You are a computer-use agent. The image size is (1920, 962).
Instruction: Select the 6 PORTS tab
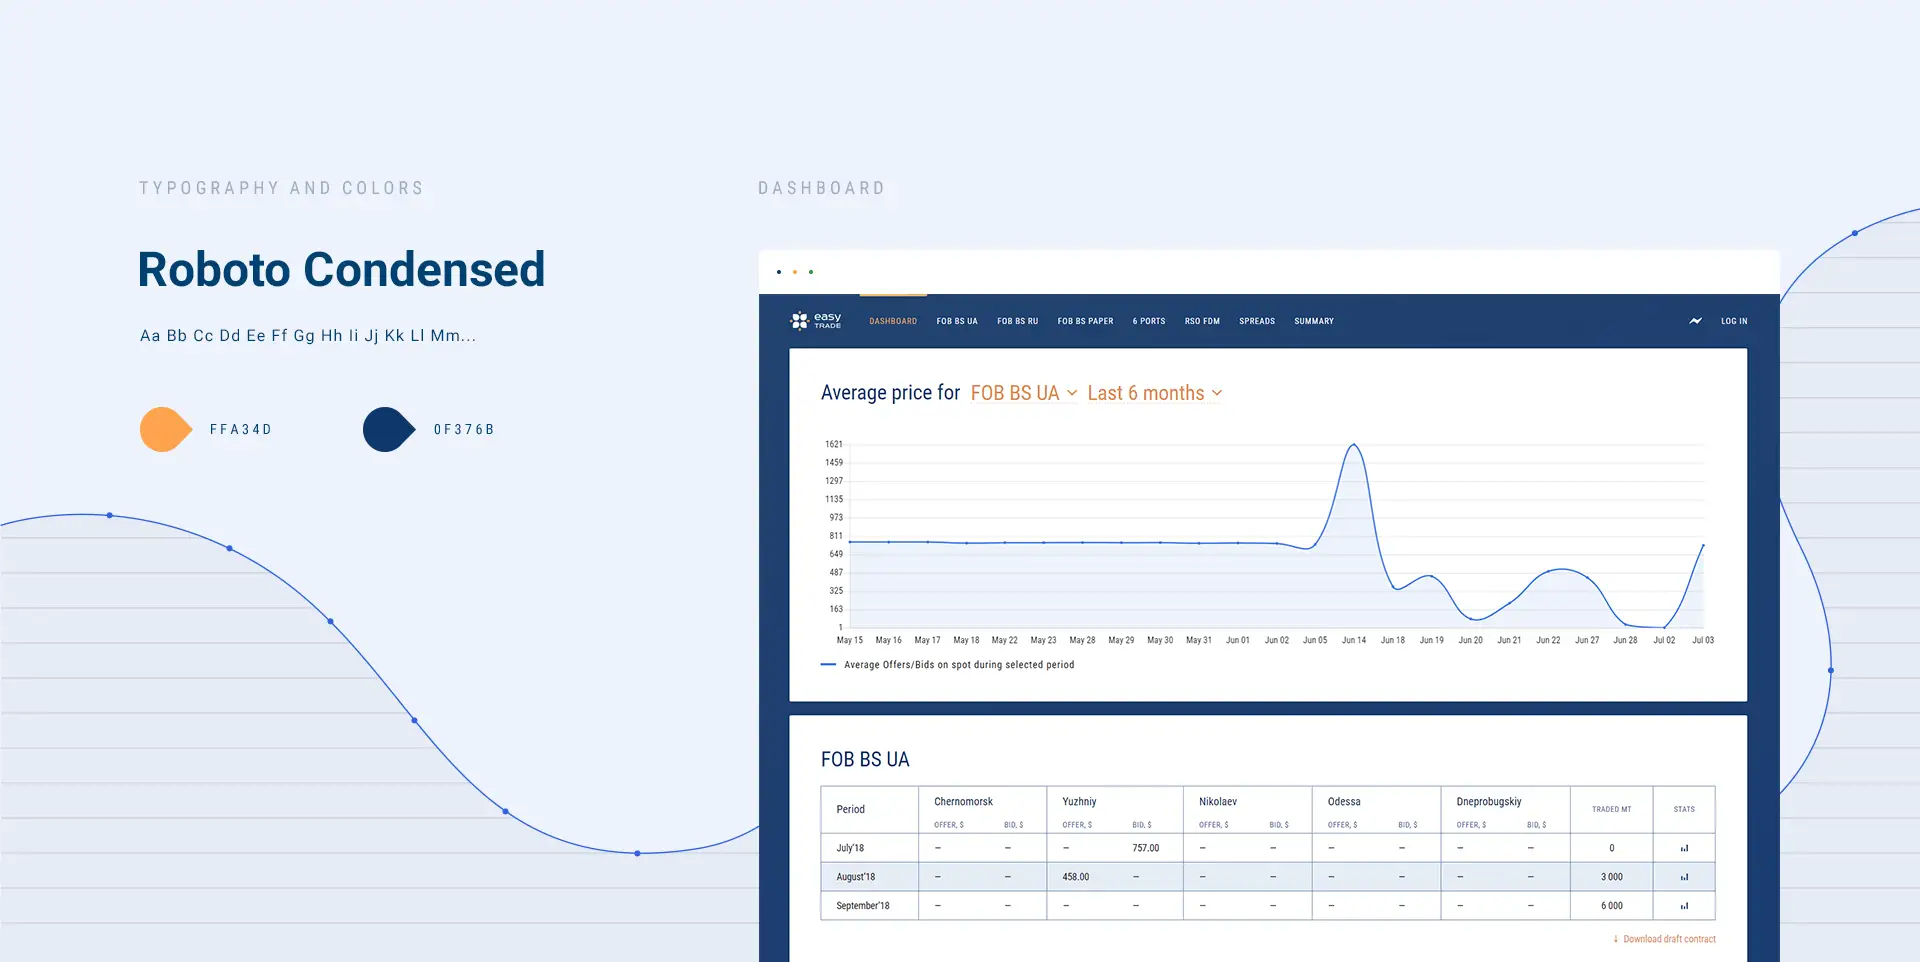(1149, 321)
